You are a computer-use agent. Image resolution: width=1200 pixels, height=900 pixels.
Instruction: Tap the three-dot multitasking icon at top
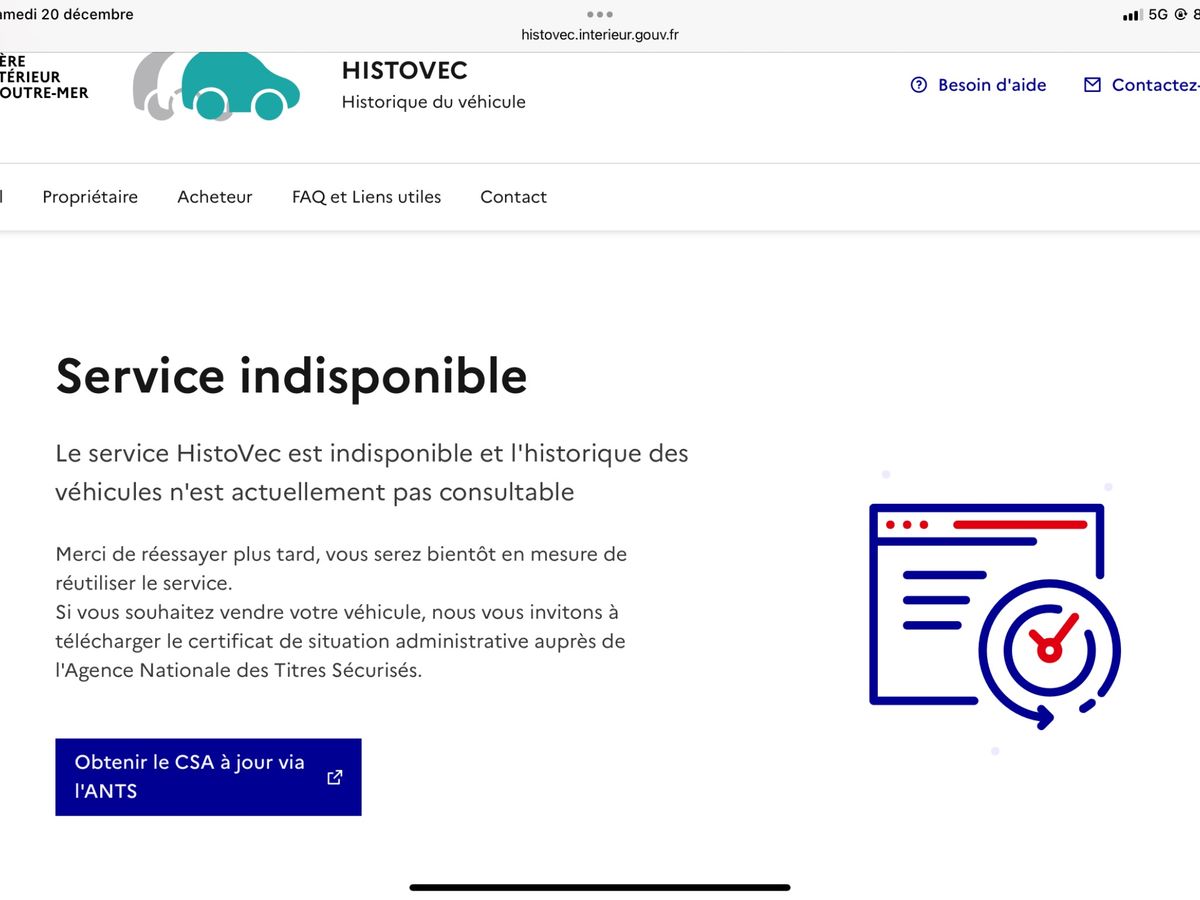(600, 14)
